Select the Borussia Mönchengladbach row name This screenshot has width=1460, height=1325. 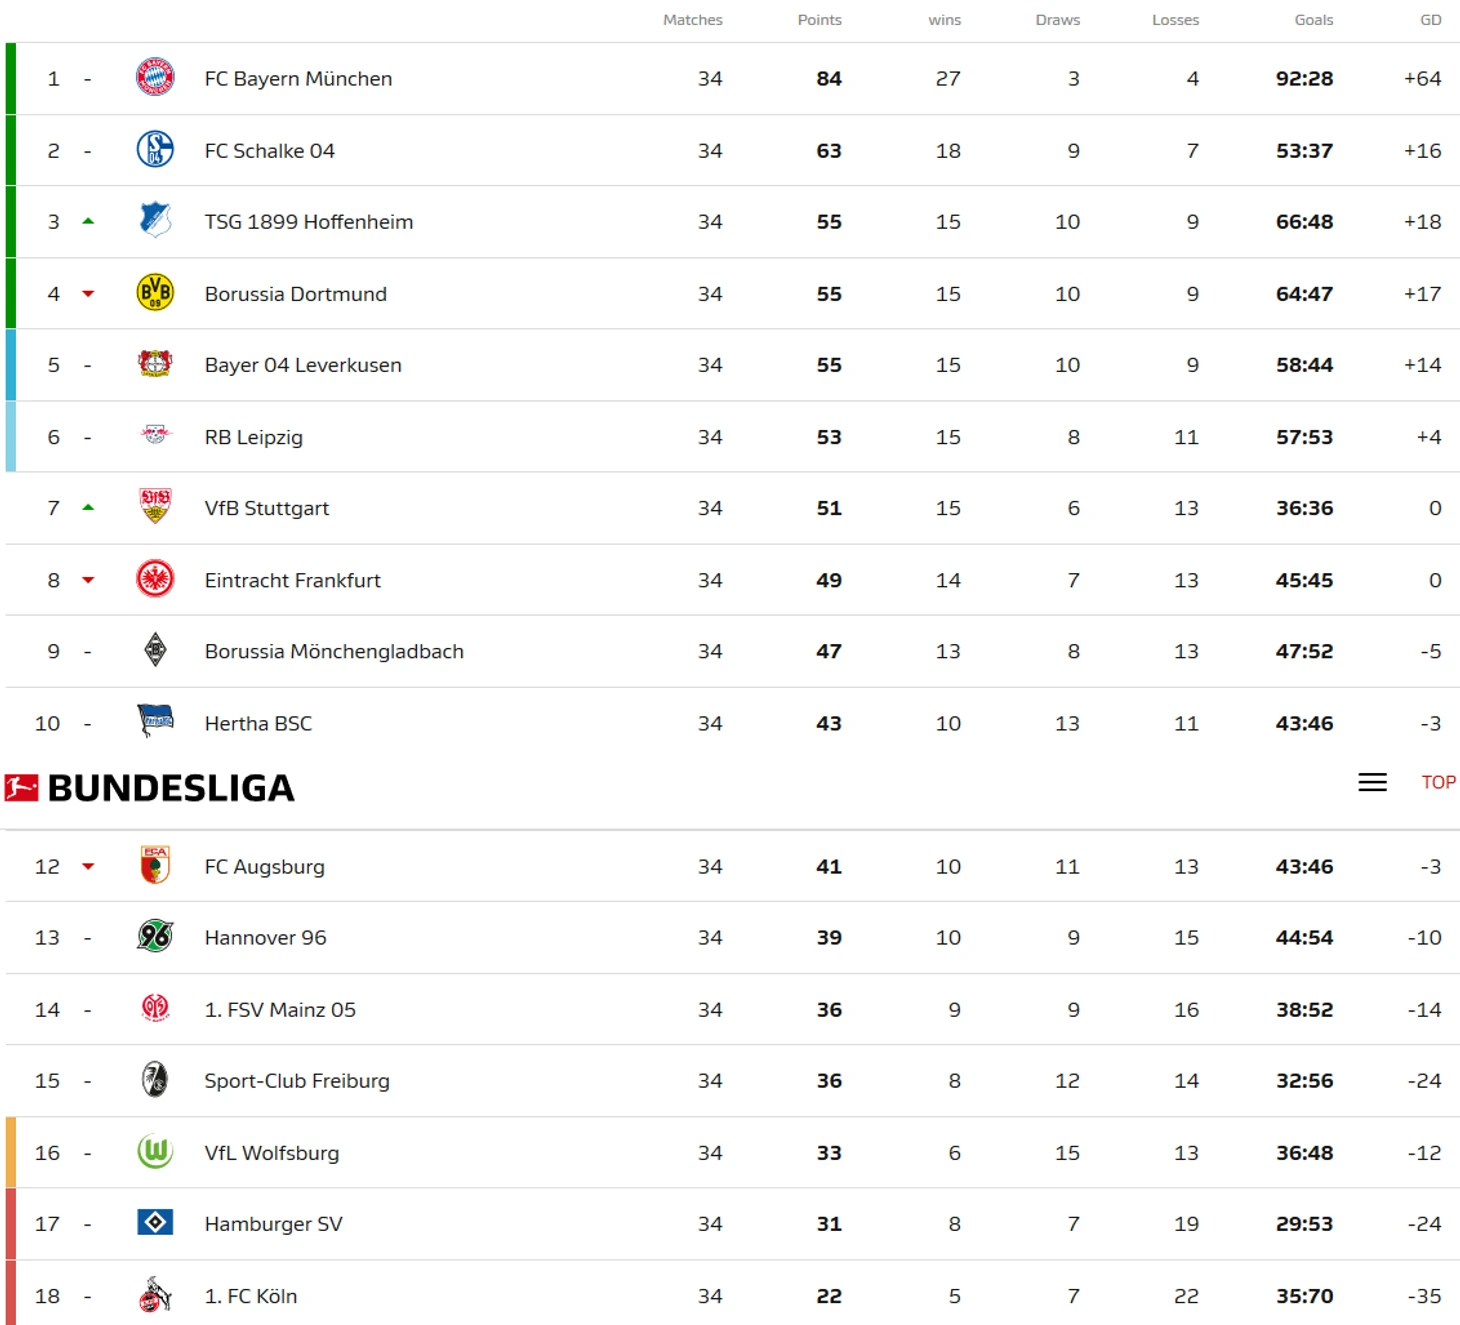pos(334,651)
